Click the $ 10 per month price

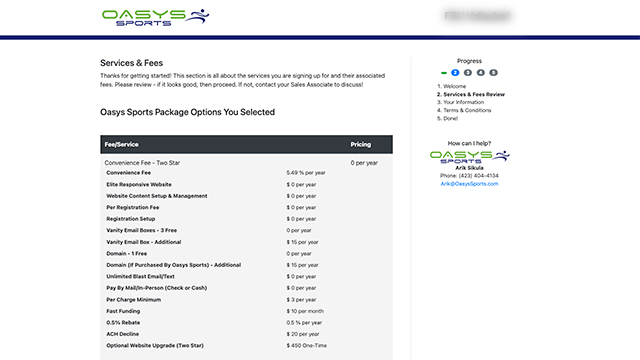(x=305, y=311)
